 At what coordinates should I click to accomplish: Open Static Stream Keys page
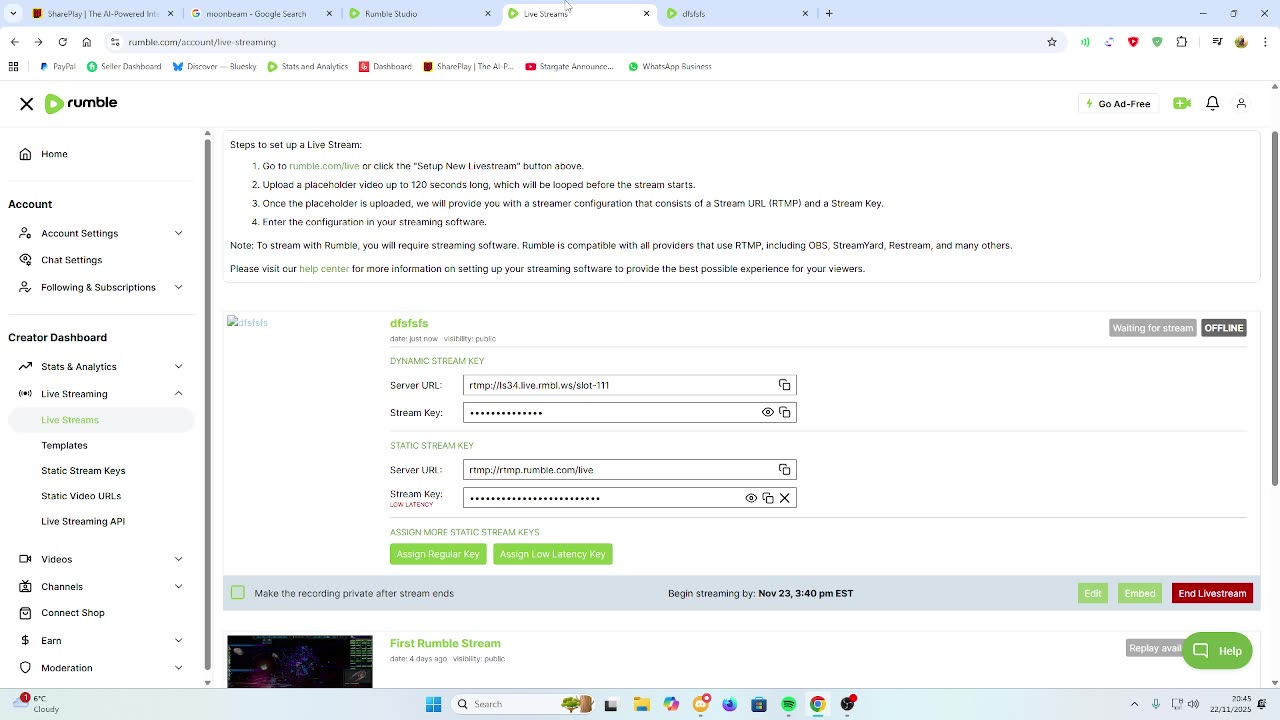coord(83,471)
